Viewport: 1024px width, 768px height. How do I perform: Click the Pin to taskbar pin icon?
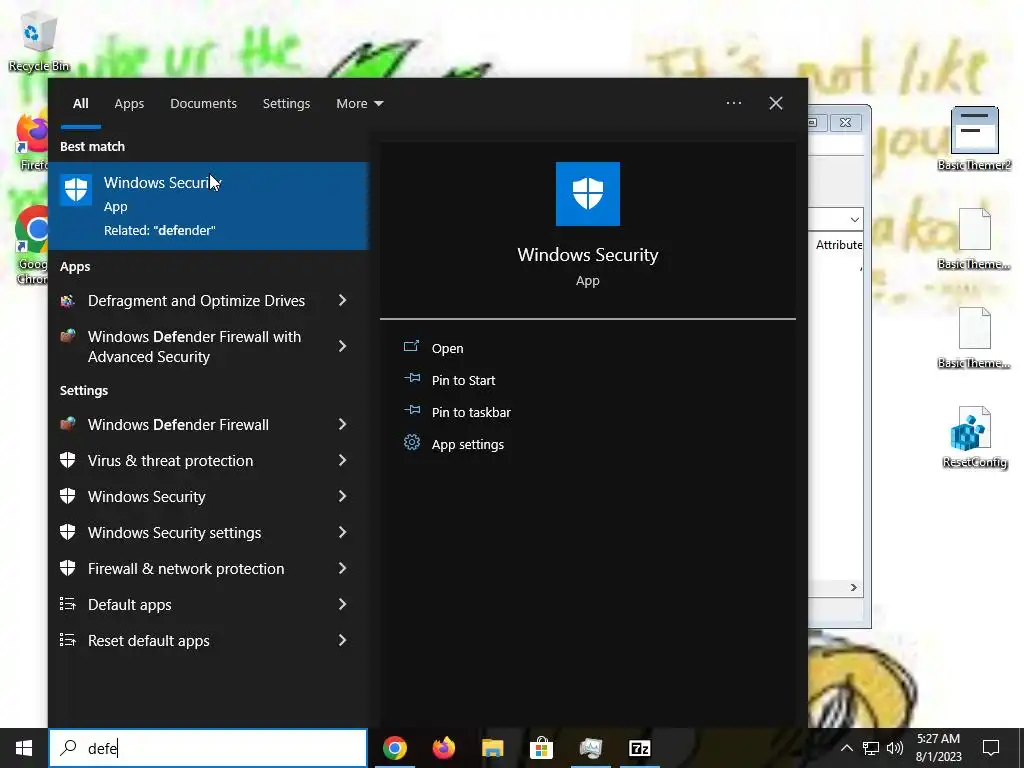(411, 411)
